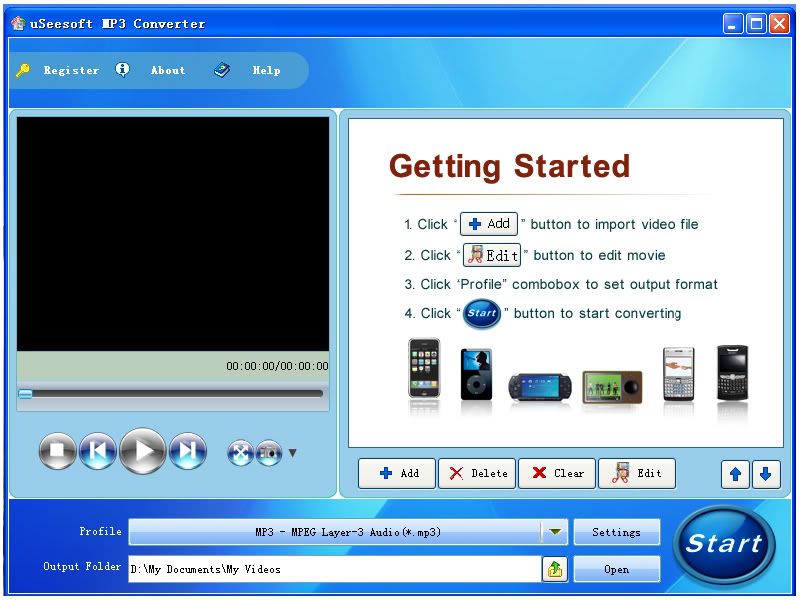
Task: Minimize the uSeesoft MP3 Converter window
Action: point(733,23)
